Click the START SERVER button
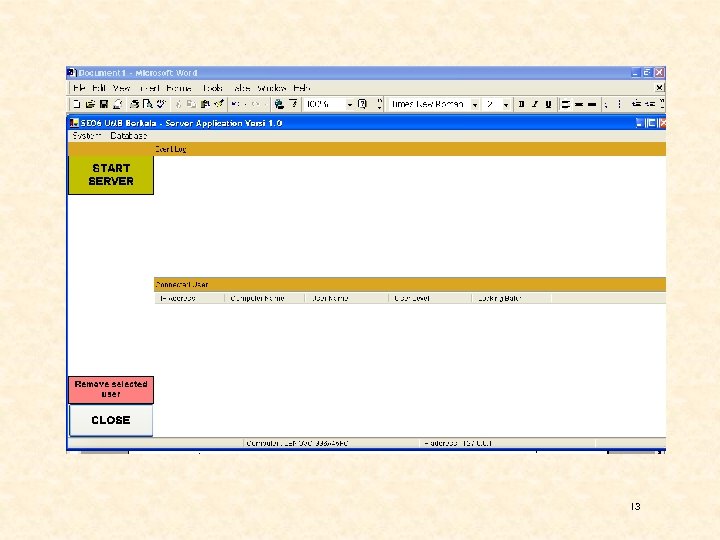This screenshot has width=720, height=540. (111, 175)
